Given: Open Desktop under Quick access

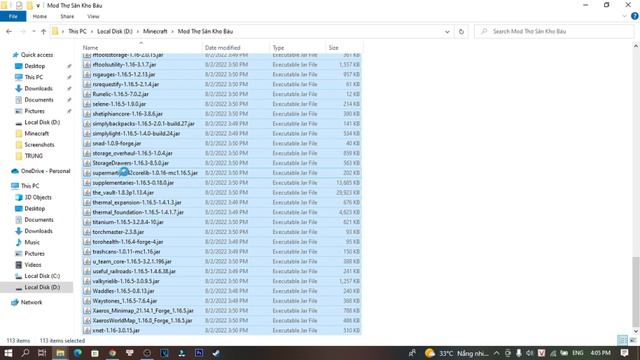Looking at the screenshot, I should click(x=35, y=66).
